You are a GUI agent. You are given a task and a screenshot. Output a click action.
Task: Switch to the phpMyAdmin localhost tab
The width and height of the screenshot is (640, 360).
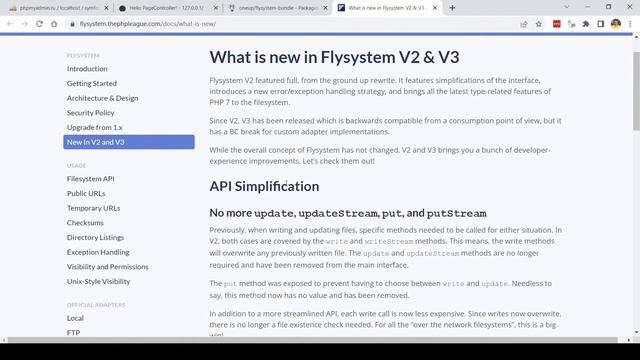tap(59, 8)
